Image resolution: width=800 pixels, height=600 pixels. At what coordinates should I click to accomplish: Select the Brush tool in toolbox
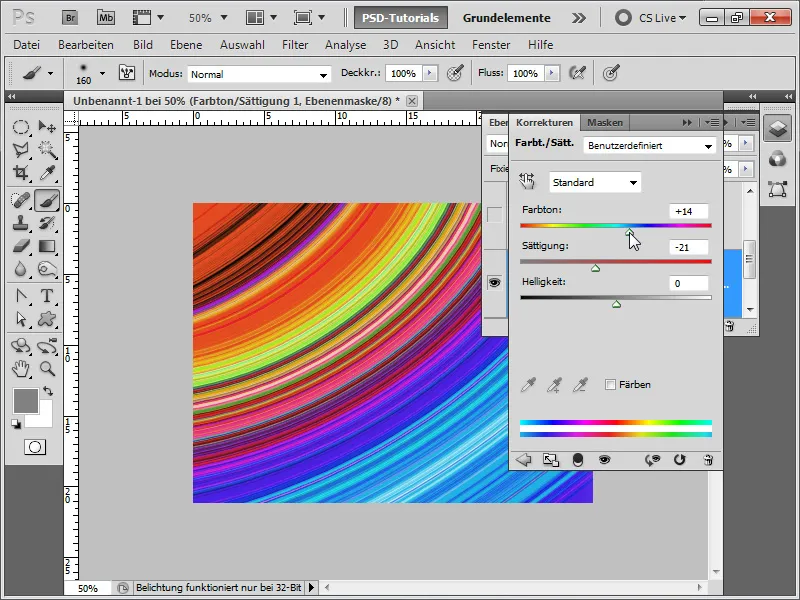click(47, 200)
